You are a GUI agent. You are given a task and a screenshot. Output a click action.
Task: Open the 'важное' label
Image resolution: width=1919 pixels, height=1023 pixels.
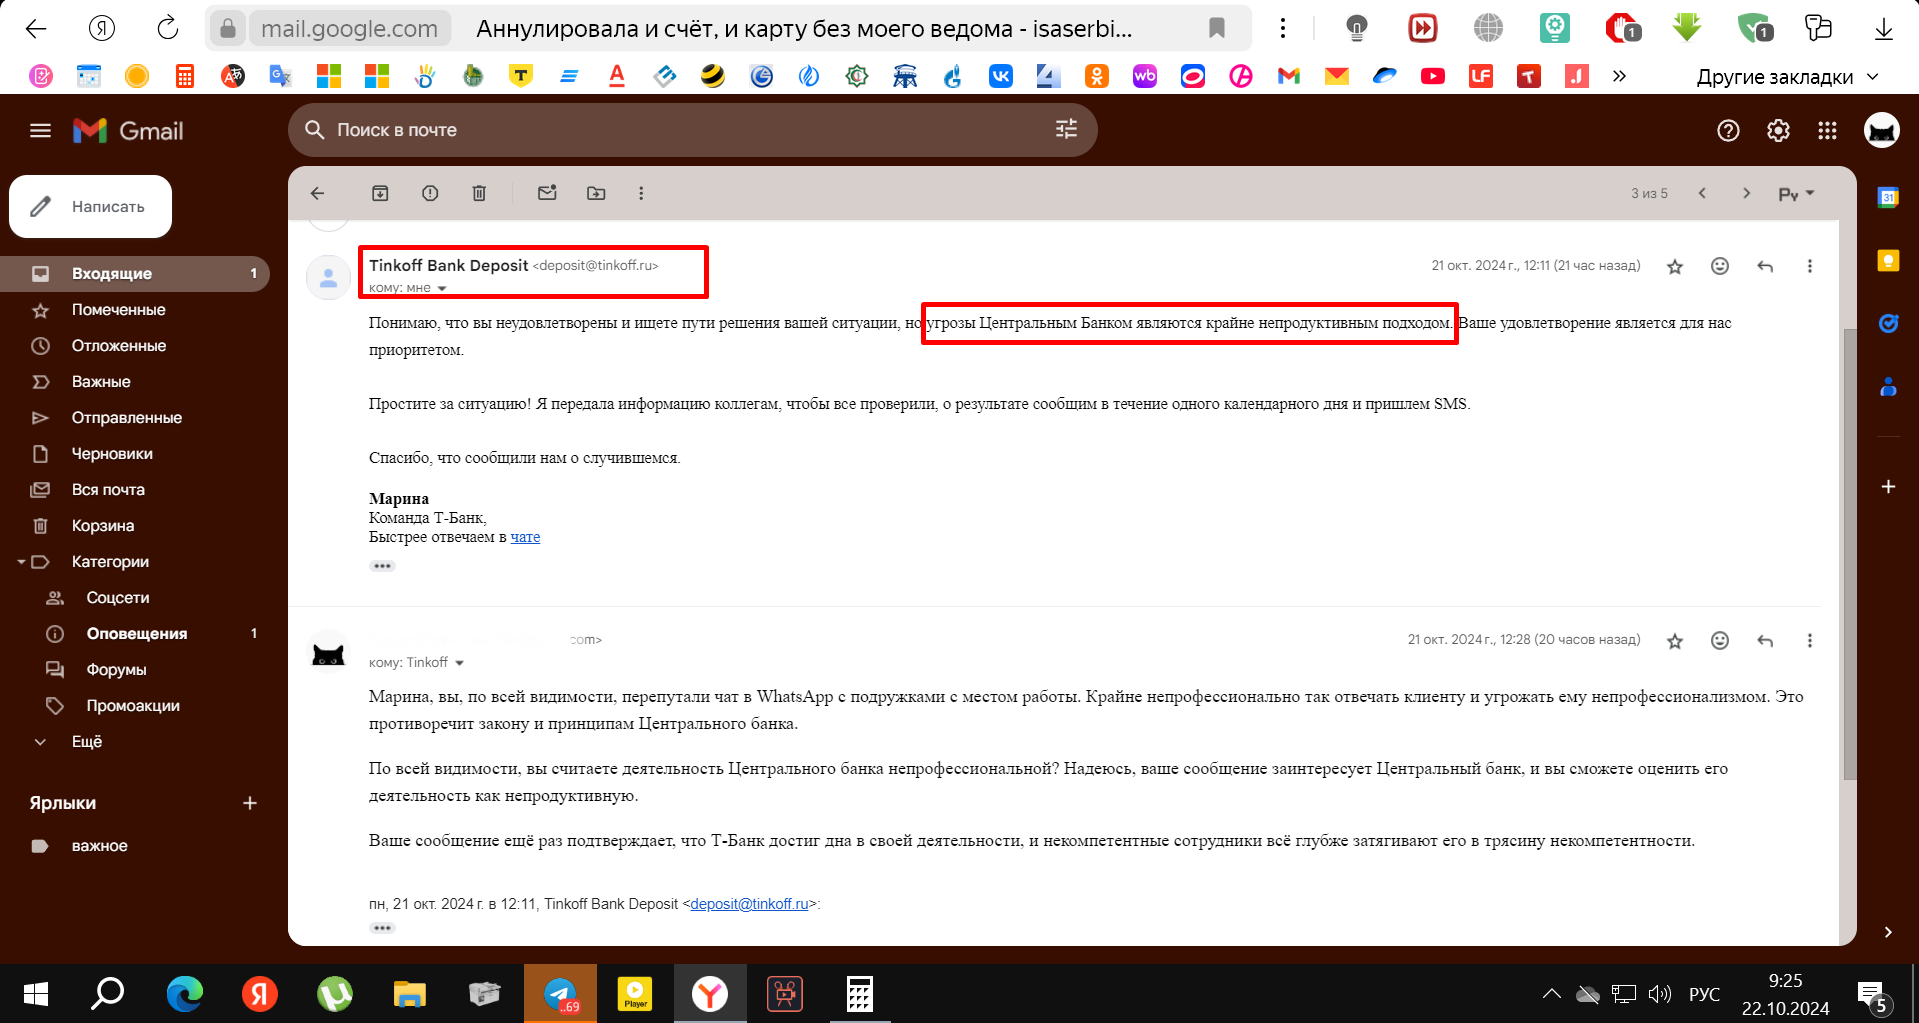pyautogui.click(x=135, y=846)
